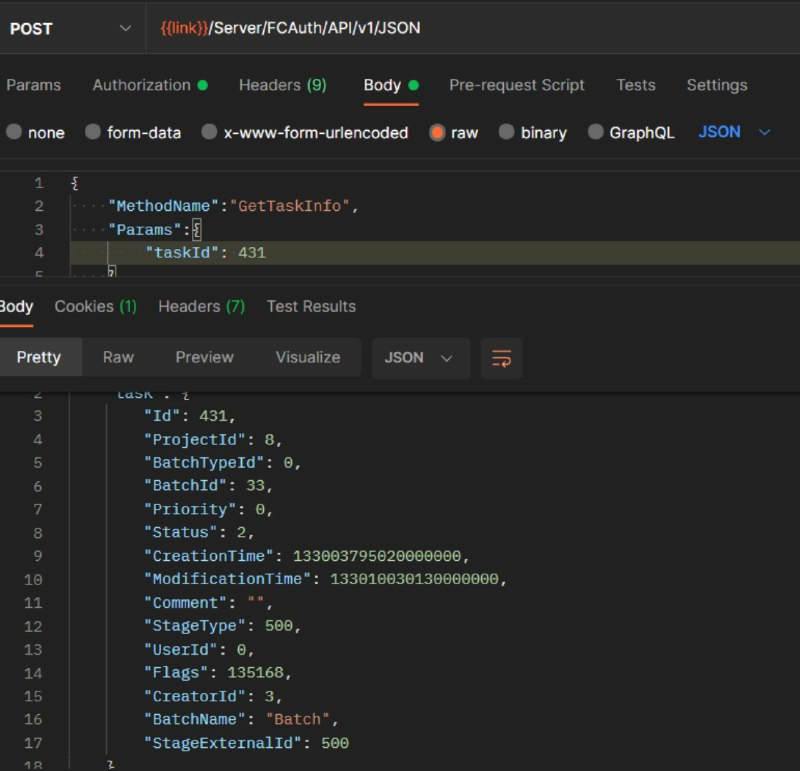The width and height of the screenshot is (800, 771).
Task: Switch response view to Visualize
Action: pyautogui.click(x=308, y=357)
